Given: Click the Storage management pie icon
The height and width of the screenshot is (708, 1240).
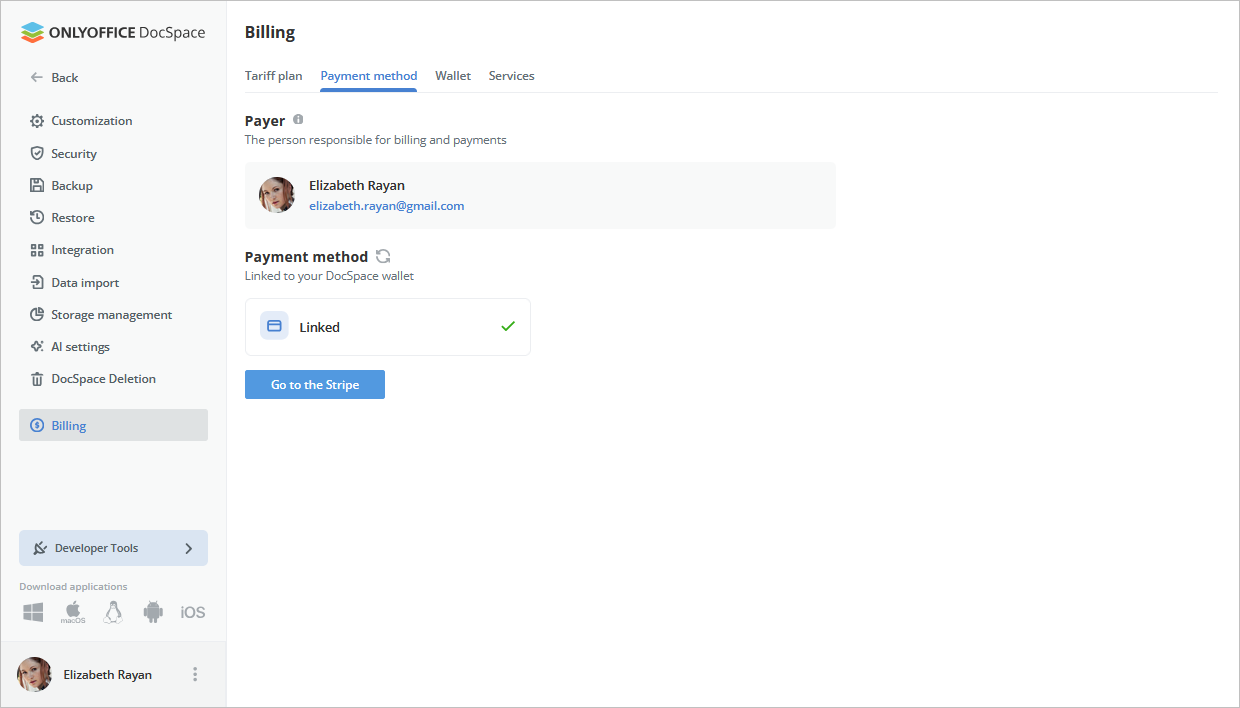Looking at the screenshot, I should pos(37,314).
